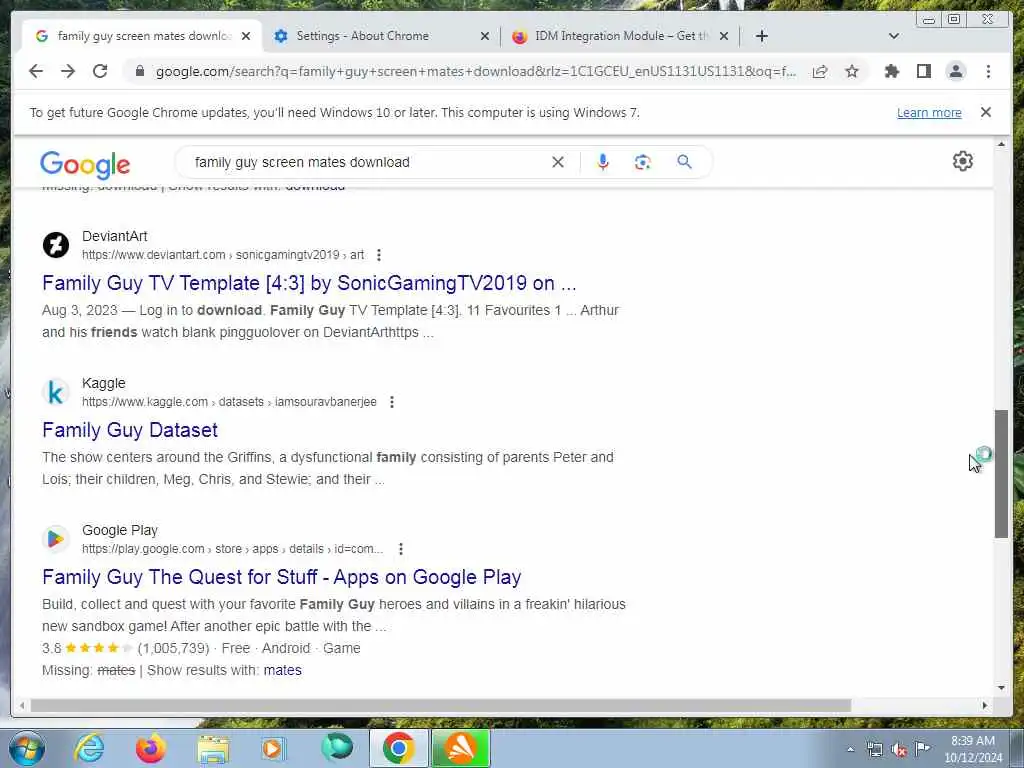Search by image with Google Lens
This screenshot has height=768, width=1024.
[643, 162]
